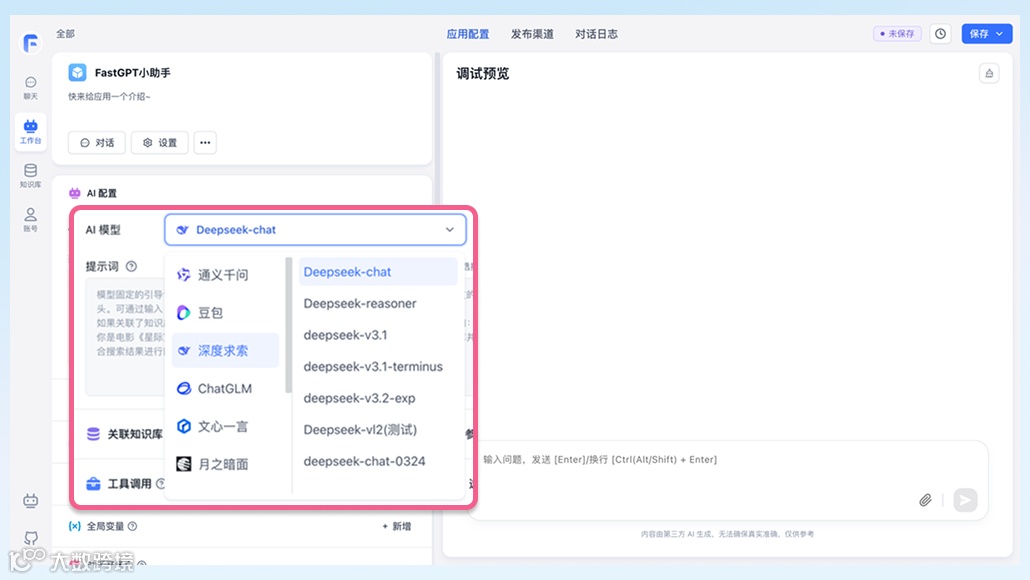
Task: Click 新增 to add a global variable
Action: click(x=397, y=526)
